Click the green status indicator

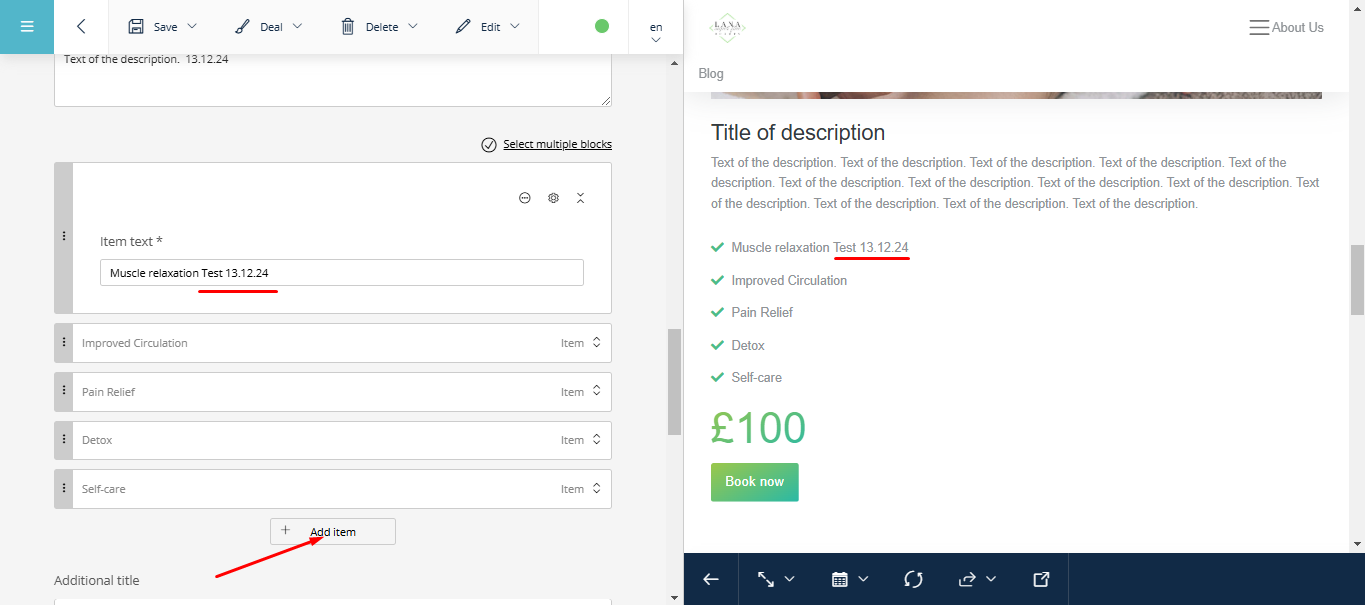pos(602,26)
